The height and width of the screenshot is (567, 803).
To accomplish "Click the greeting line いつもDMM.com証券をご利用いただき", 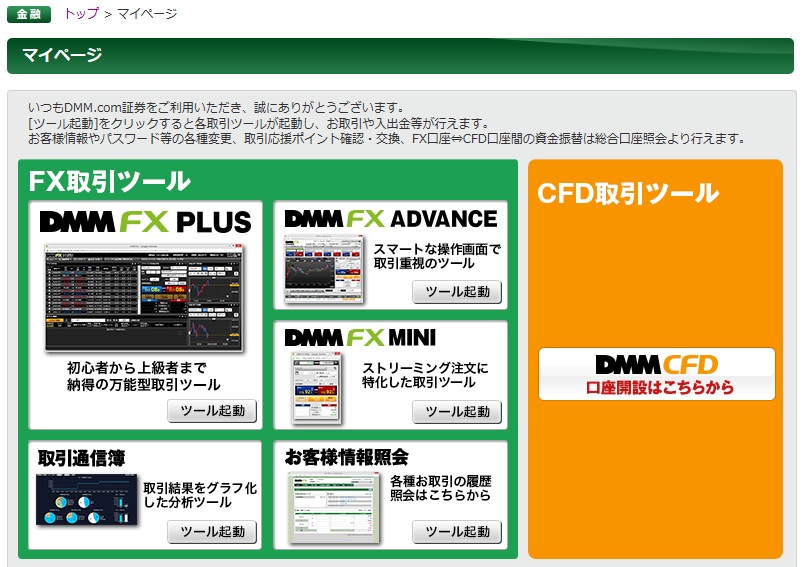I will coord(217,108).
